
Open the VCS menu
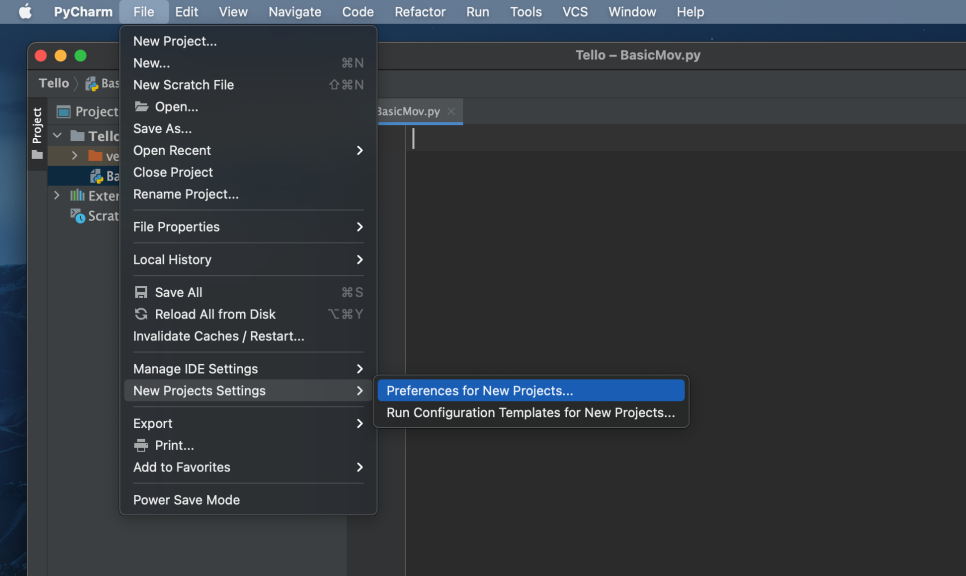(x=575, y=12)
